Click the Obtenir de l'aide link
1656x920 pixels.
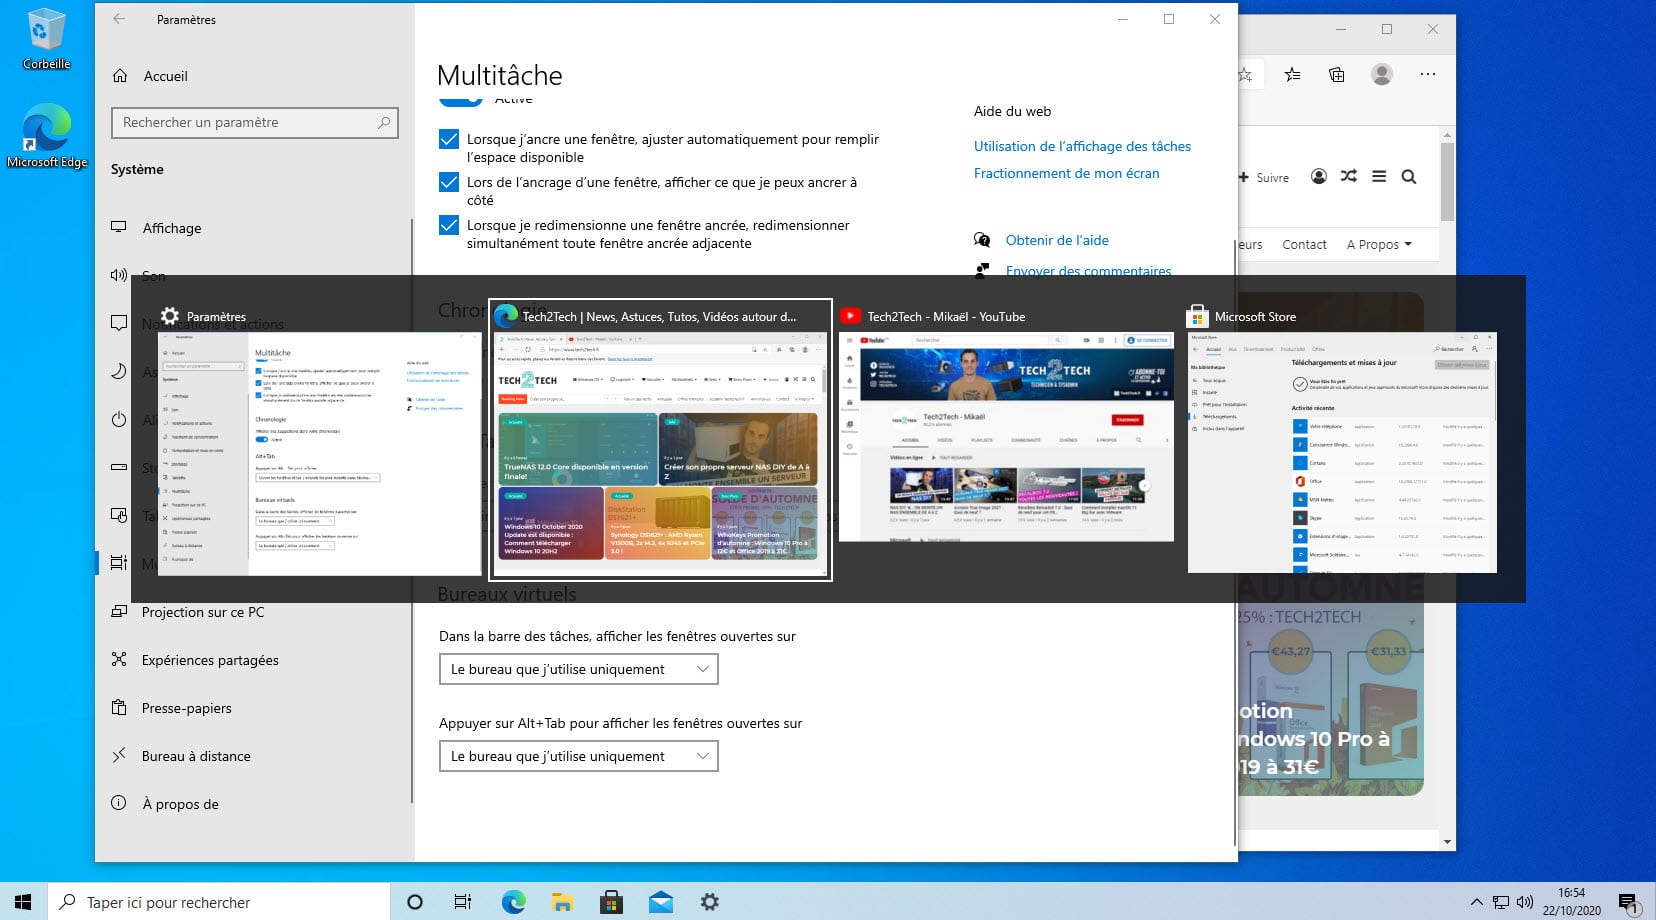[x=1057, y=240]
